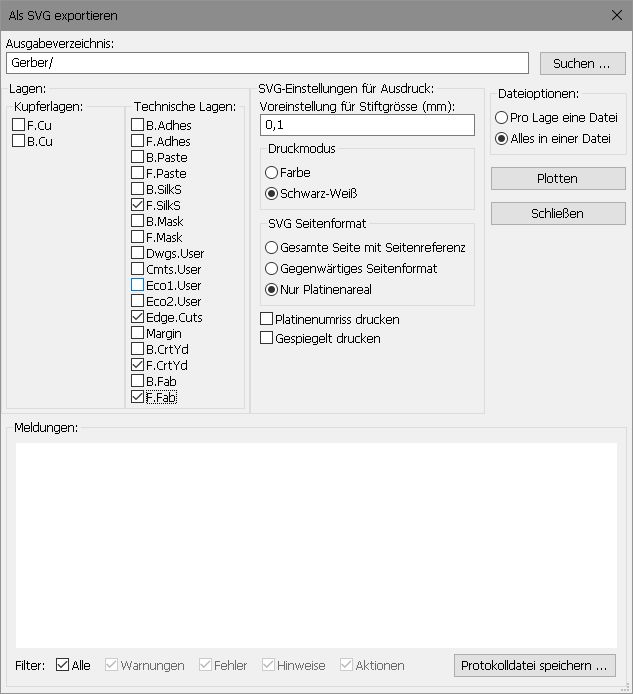Image resolution: width=633 pixels, height=694 pixels.
Task: Click the Schließen button
Action: [558, 213]
